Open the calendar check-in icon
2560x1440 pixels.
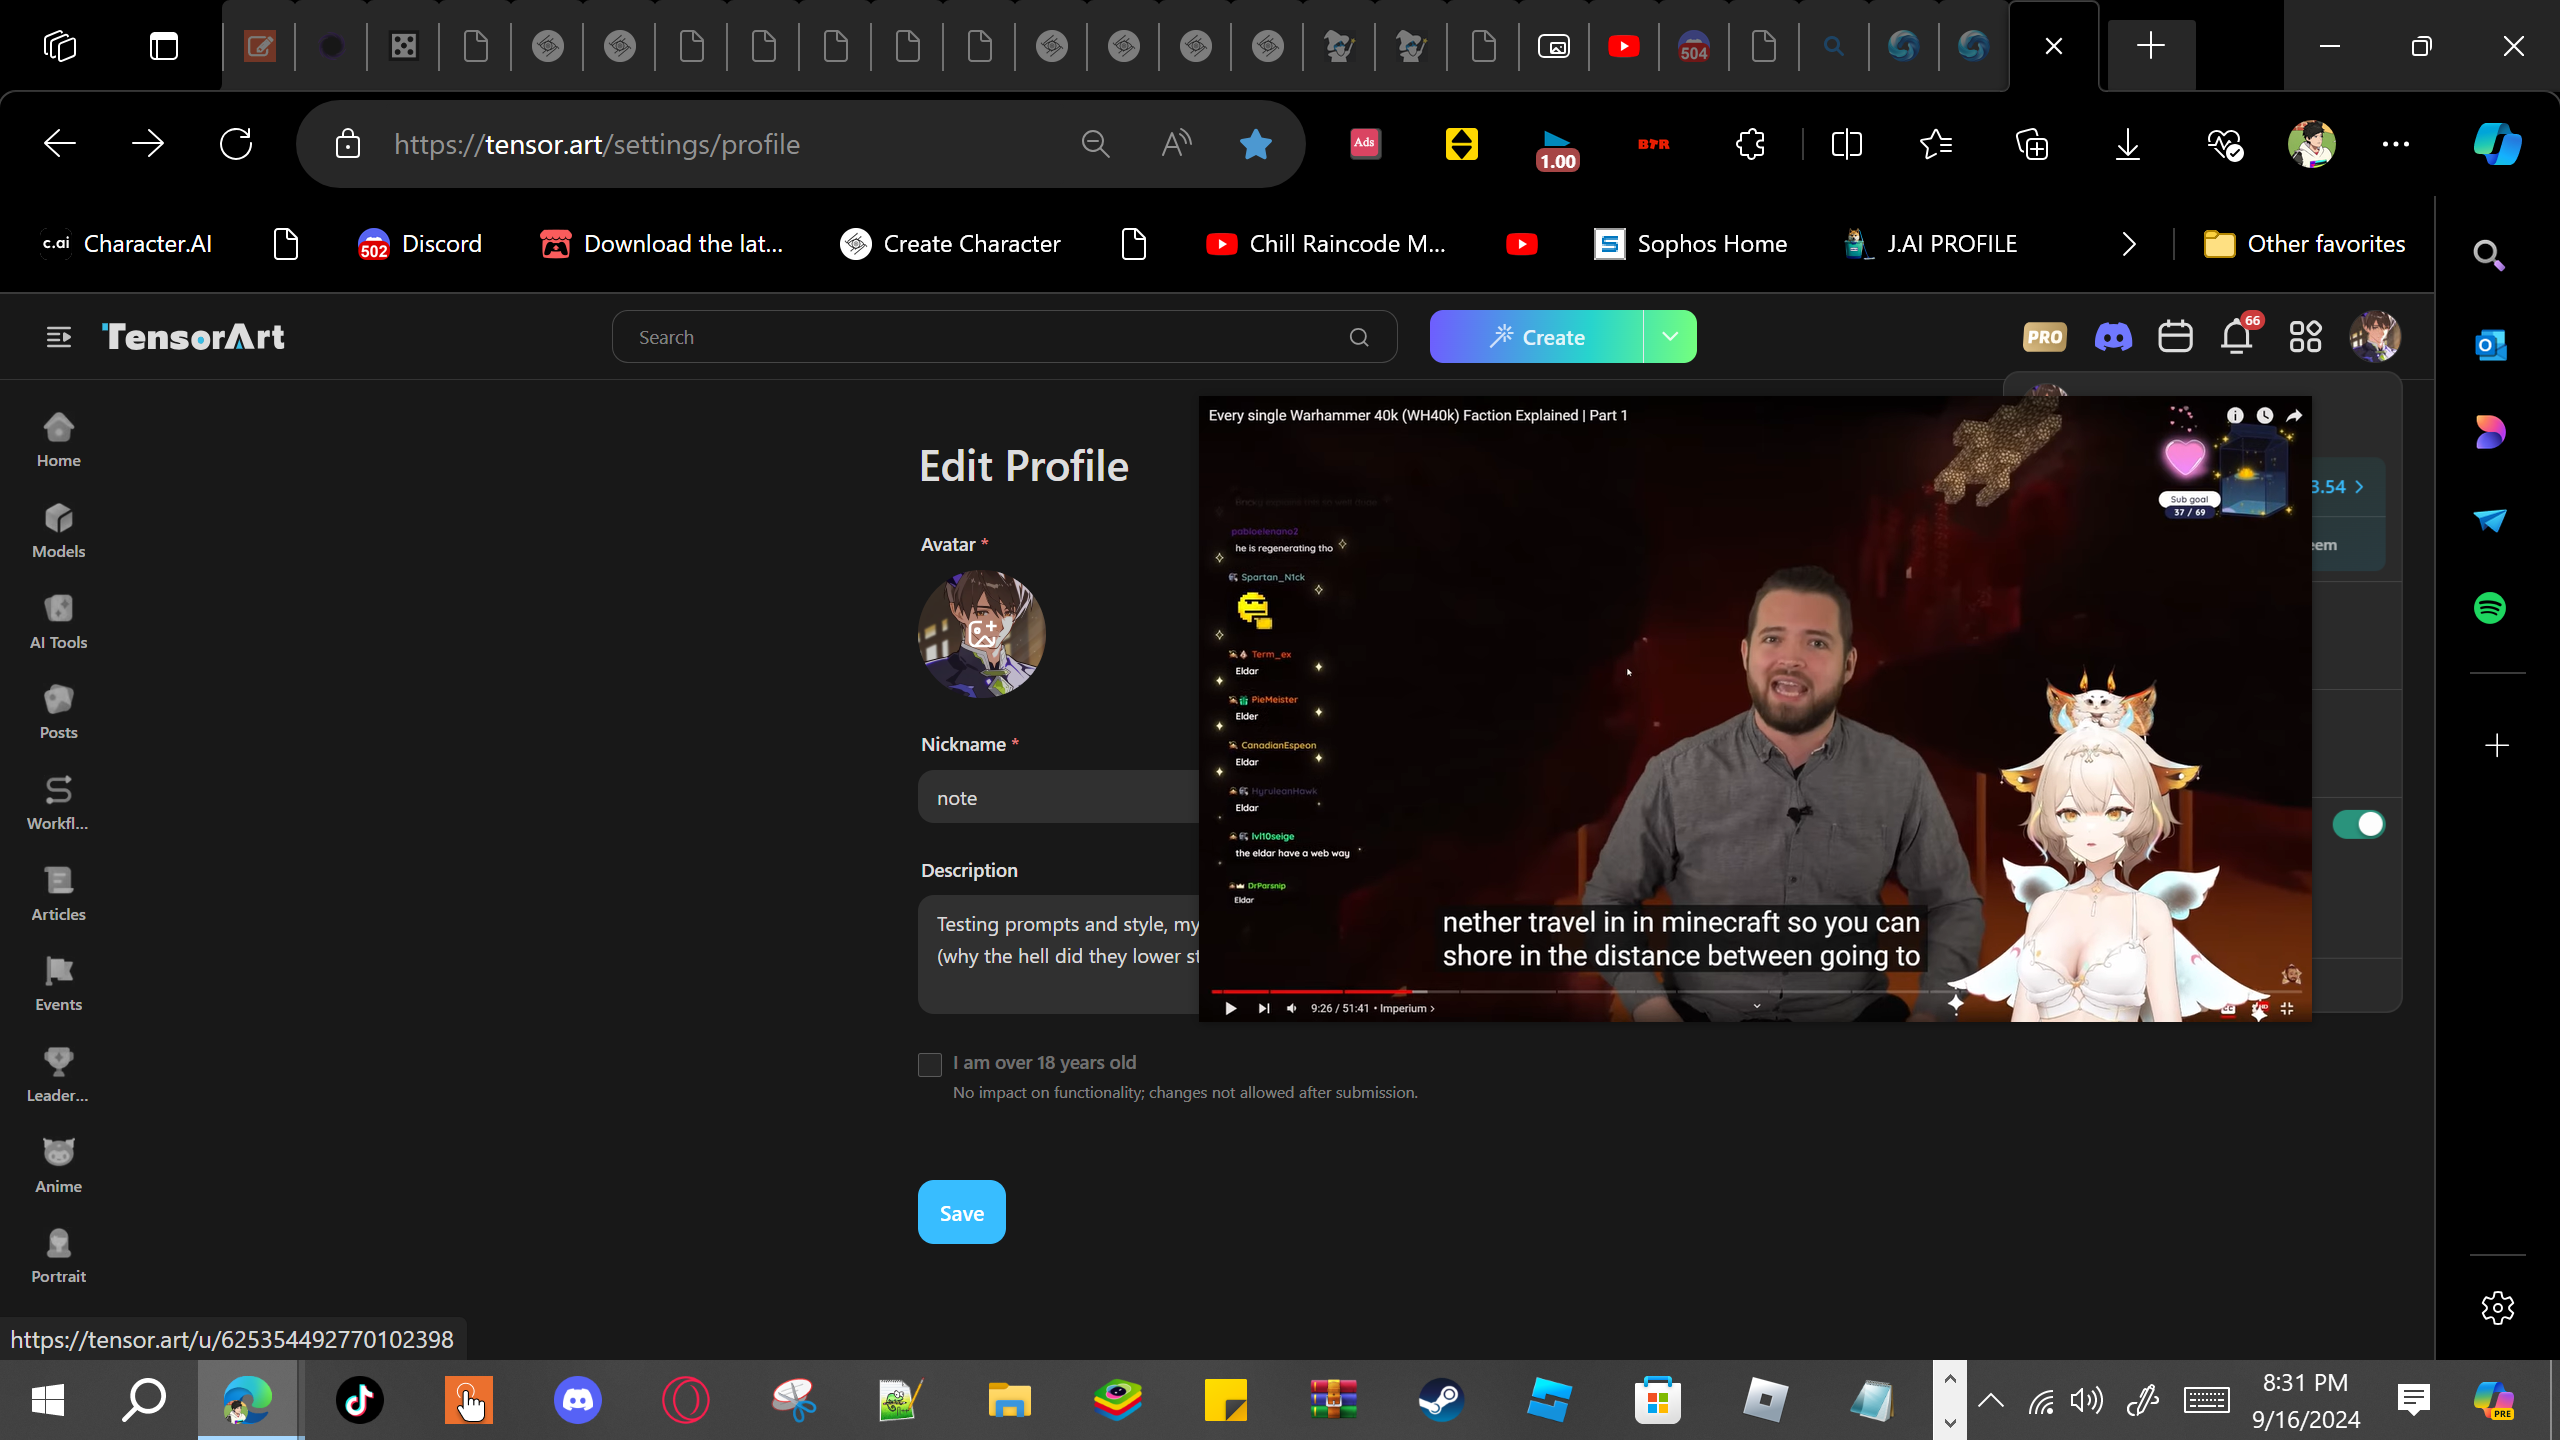pos(2175,337)
